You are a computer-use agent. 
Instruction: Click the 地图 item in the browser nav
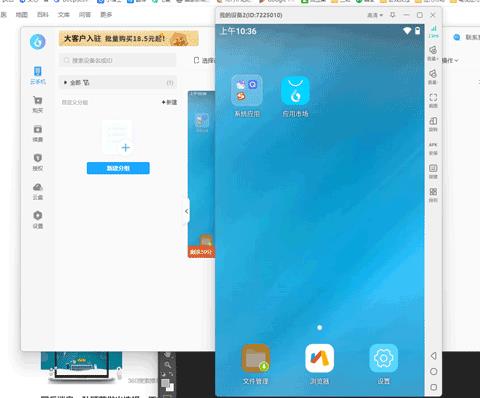pyautogui.click(x=22, y=15)
